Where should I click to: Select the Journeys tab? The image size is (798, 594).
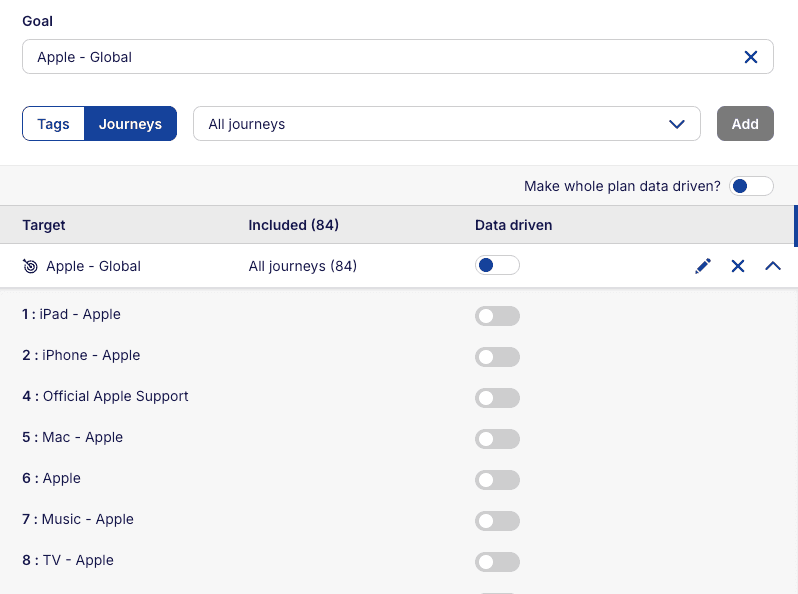click(130, 124)
